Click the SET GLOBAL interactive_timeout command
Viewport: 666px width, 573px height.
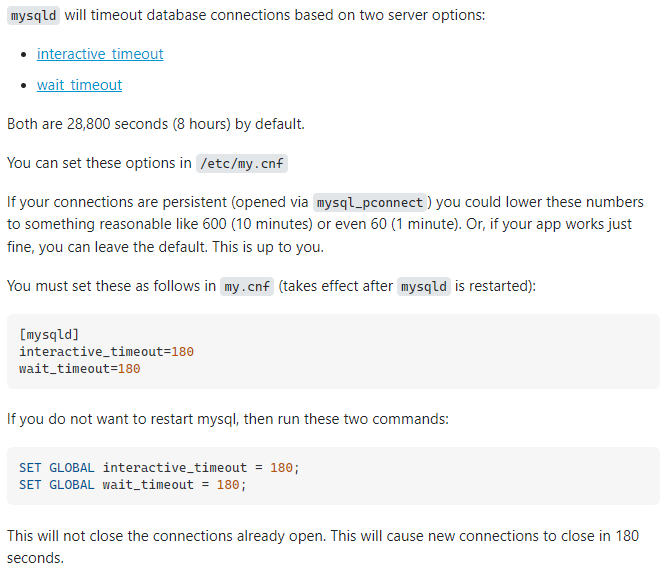click(x=159, y=467)
